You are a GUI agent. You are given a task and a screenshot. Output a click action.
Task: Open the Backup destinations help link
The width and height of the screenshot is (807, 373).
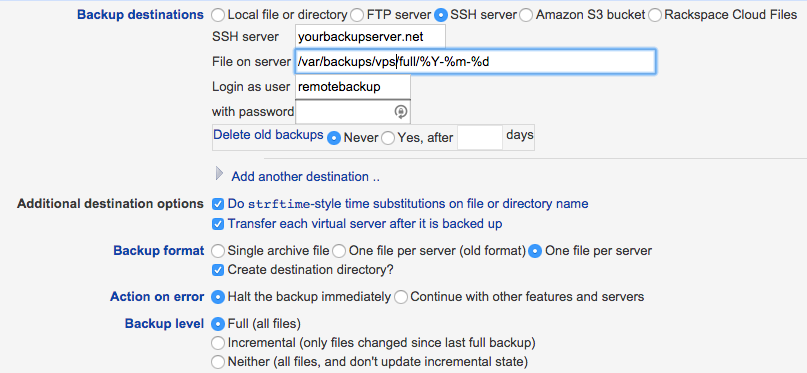click(141, 15)
